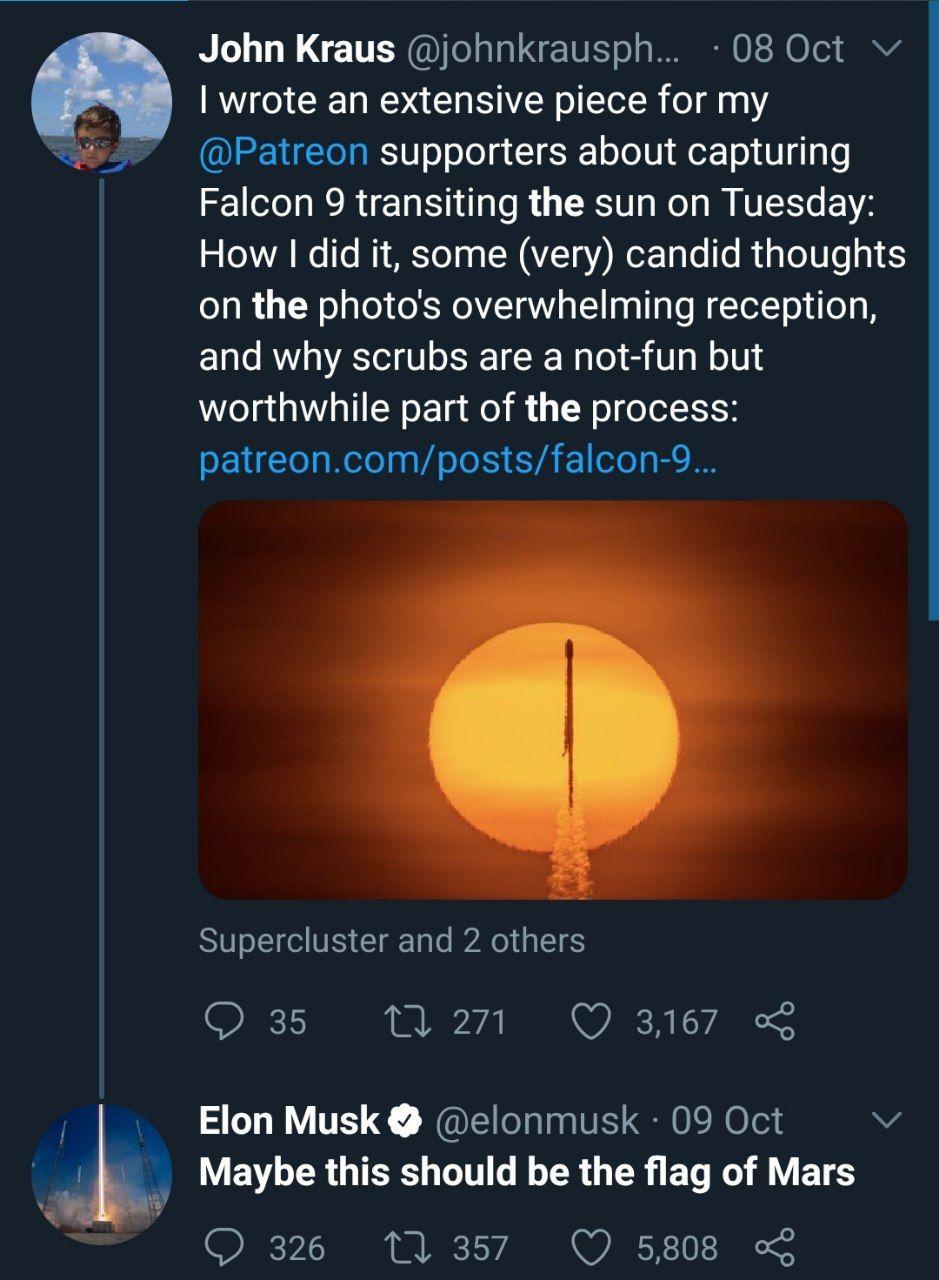Show Supercluster and 2 others tagged
Screen dimensions: 939x1280
click(391, 940)
